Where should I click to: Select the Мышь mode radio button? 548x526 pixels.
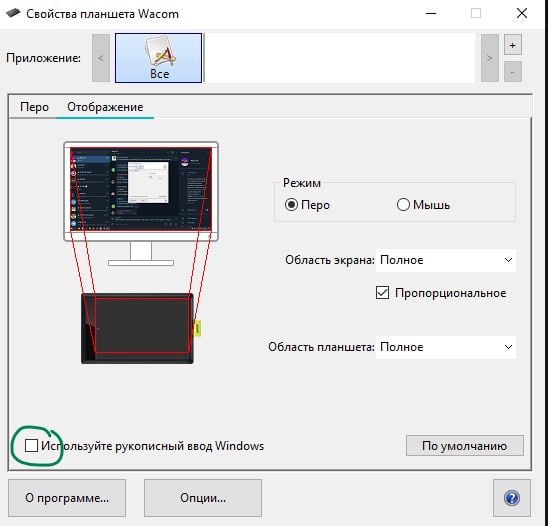(x=403, y=204)
